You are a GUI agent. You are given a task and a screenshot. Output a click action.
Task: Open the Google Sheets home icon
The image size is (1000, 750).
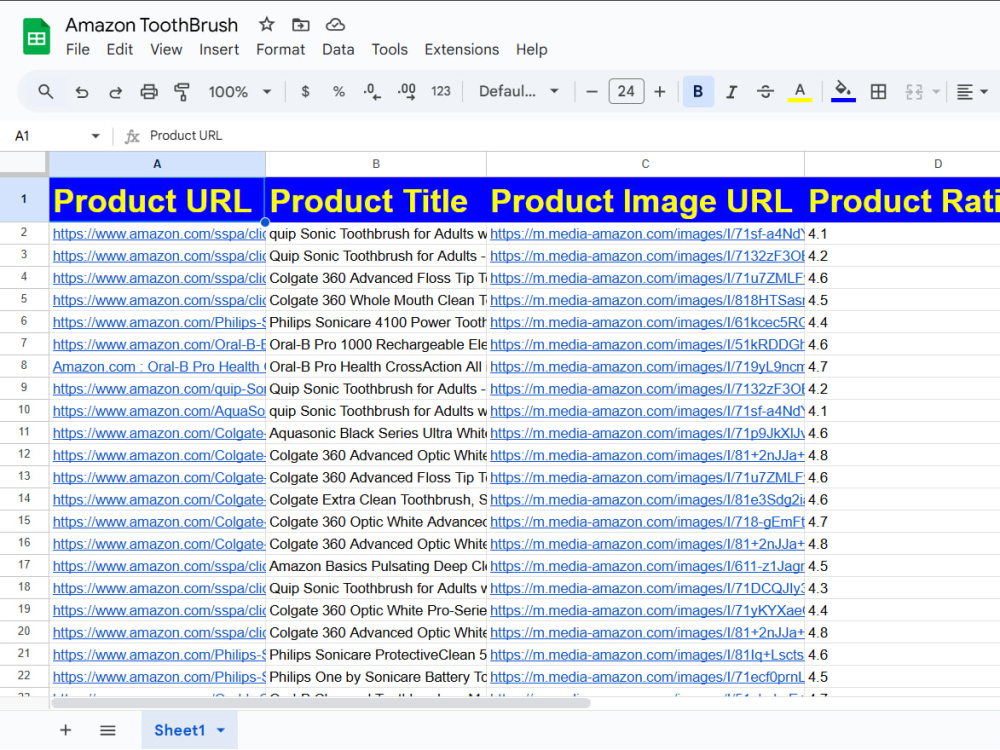tap(36, 37)
